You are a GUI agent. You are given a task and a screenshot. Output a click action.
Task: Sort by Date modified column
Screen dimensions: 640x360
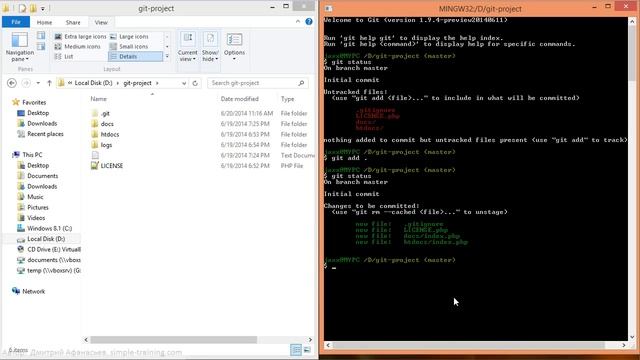240,99
